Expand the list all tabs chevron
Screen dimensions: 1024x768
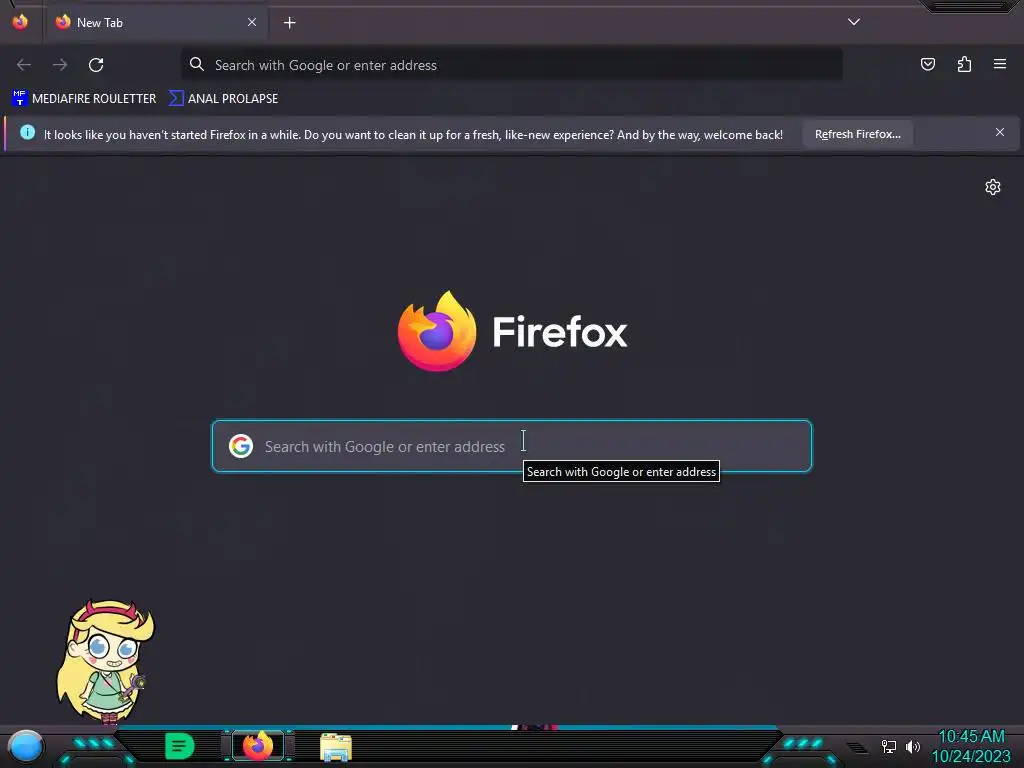coord(854,22)
